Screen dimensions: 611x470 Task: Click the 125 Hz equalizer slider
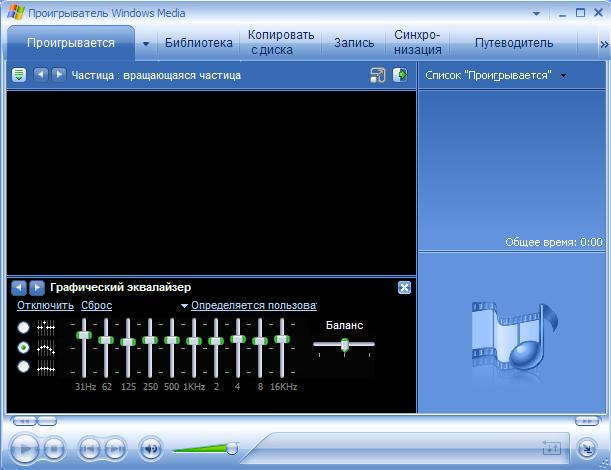(128, 342)
